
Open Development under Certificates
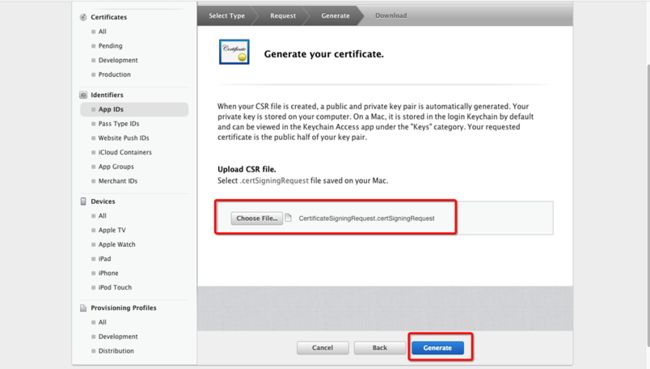click(x=118, y=60)
